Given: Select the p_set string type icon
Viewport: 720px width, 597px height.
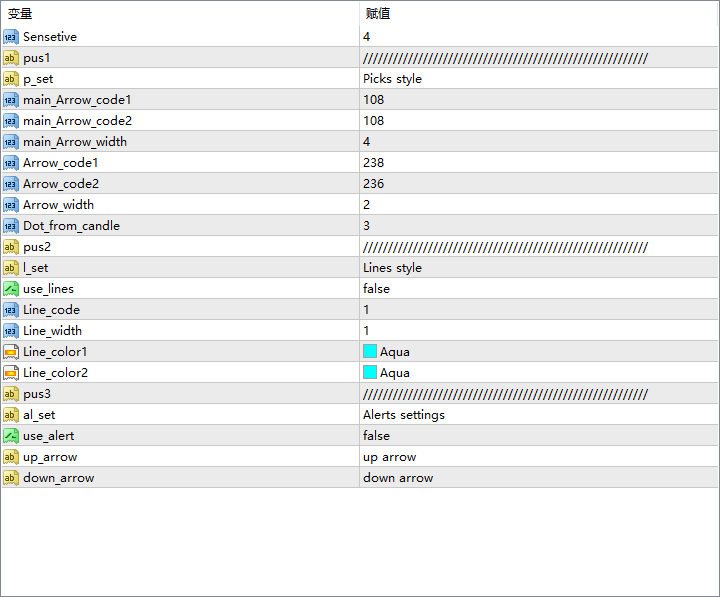Looking at the screenshot, I should (11, 79).
